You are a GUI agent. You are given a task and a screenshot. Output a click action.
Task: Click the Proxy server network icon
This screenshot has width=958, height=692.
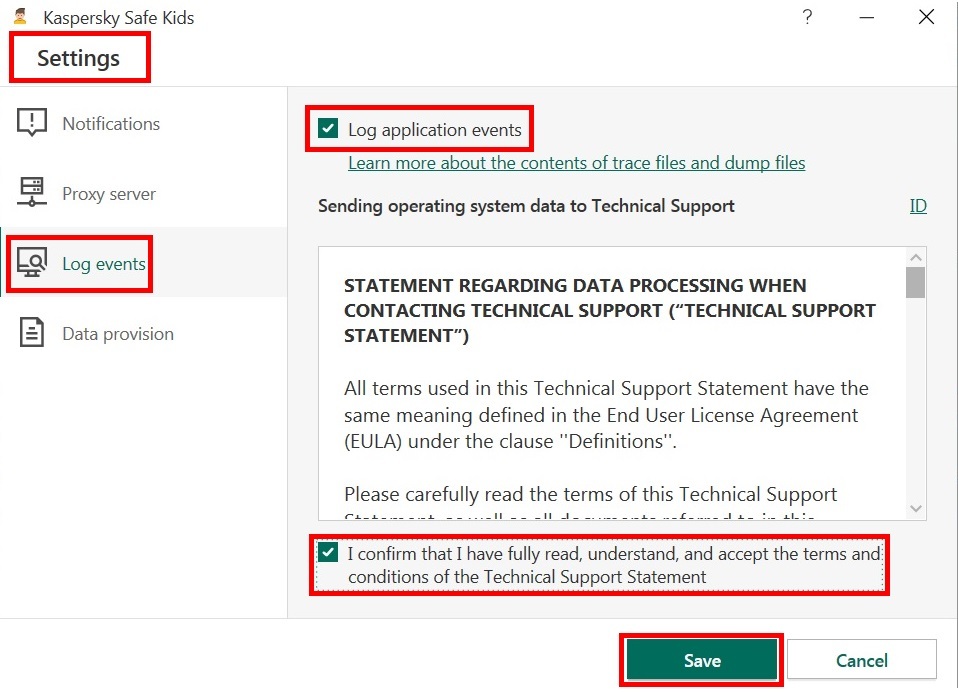[32, 192]
